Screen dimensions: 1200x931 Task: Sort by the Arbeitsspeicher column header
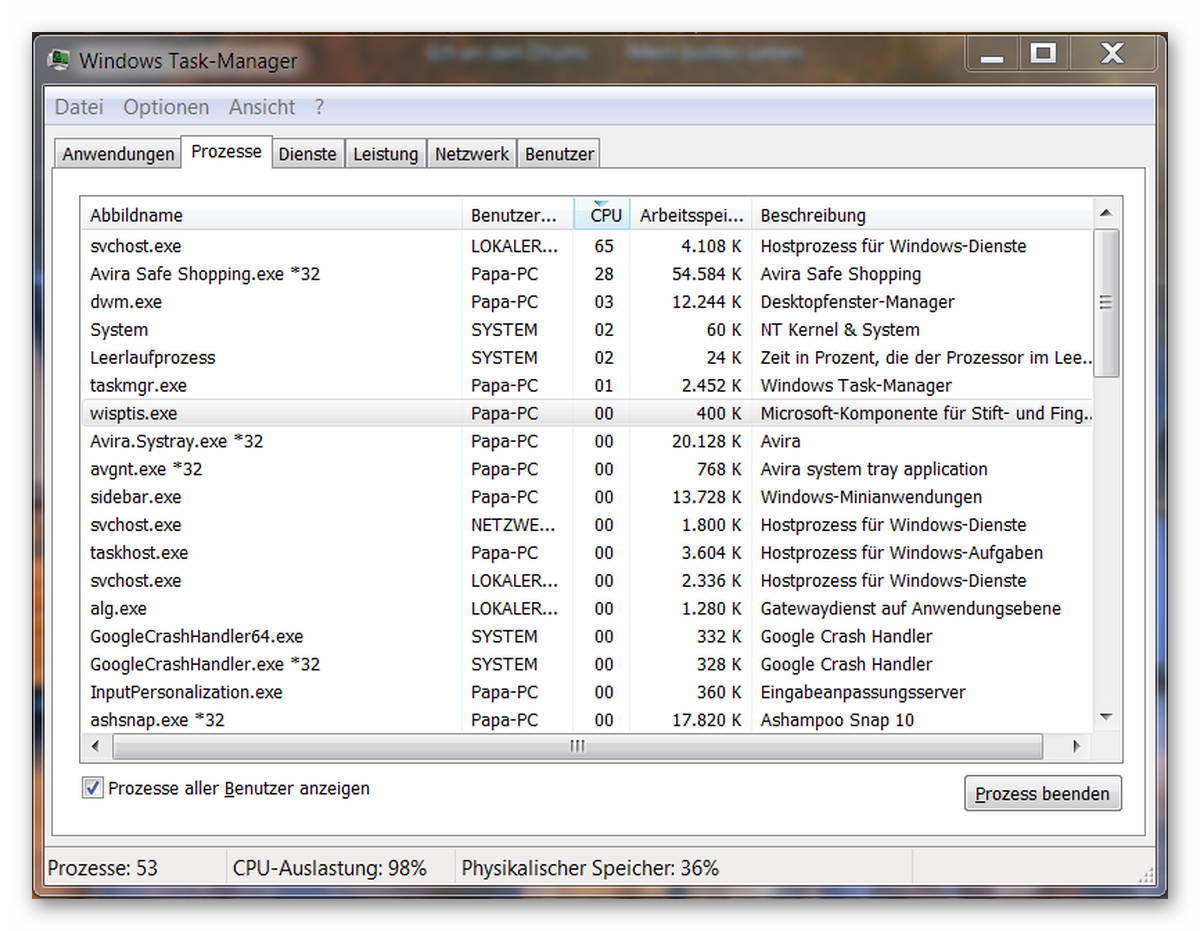click(x=691, y=215)
